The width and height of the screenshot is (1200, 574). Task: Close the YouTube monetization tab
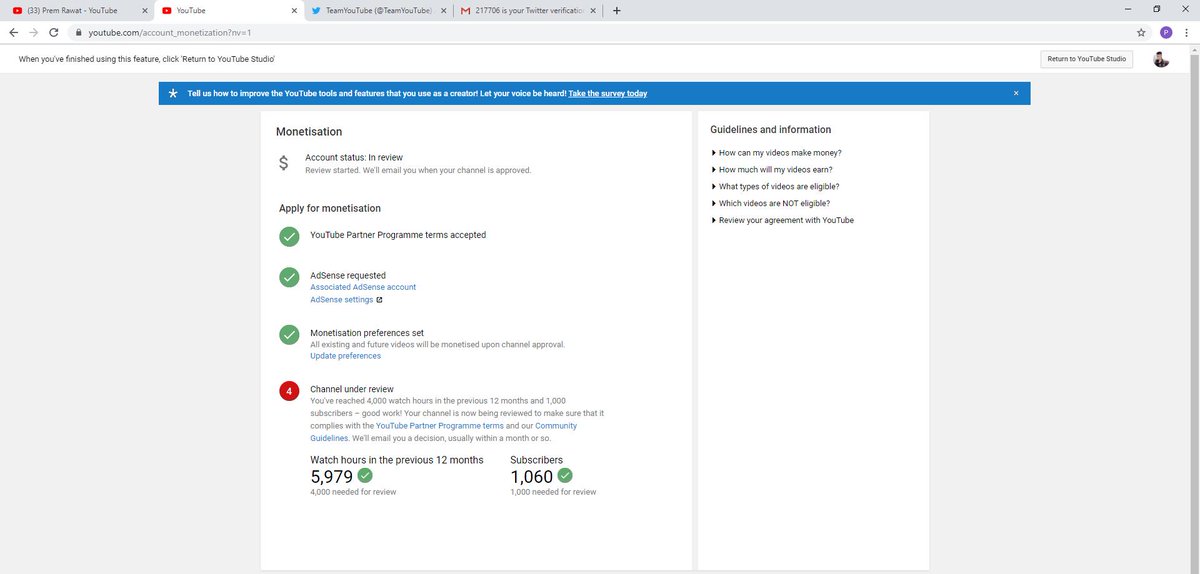click(294, 11)
